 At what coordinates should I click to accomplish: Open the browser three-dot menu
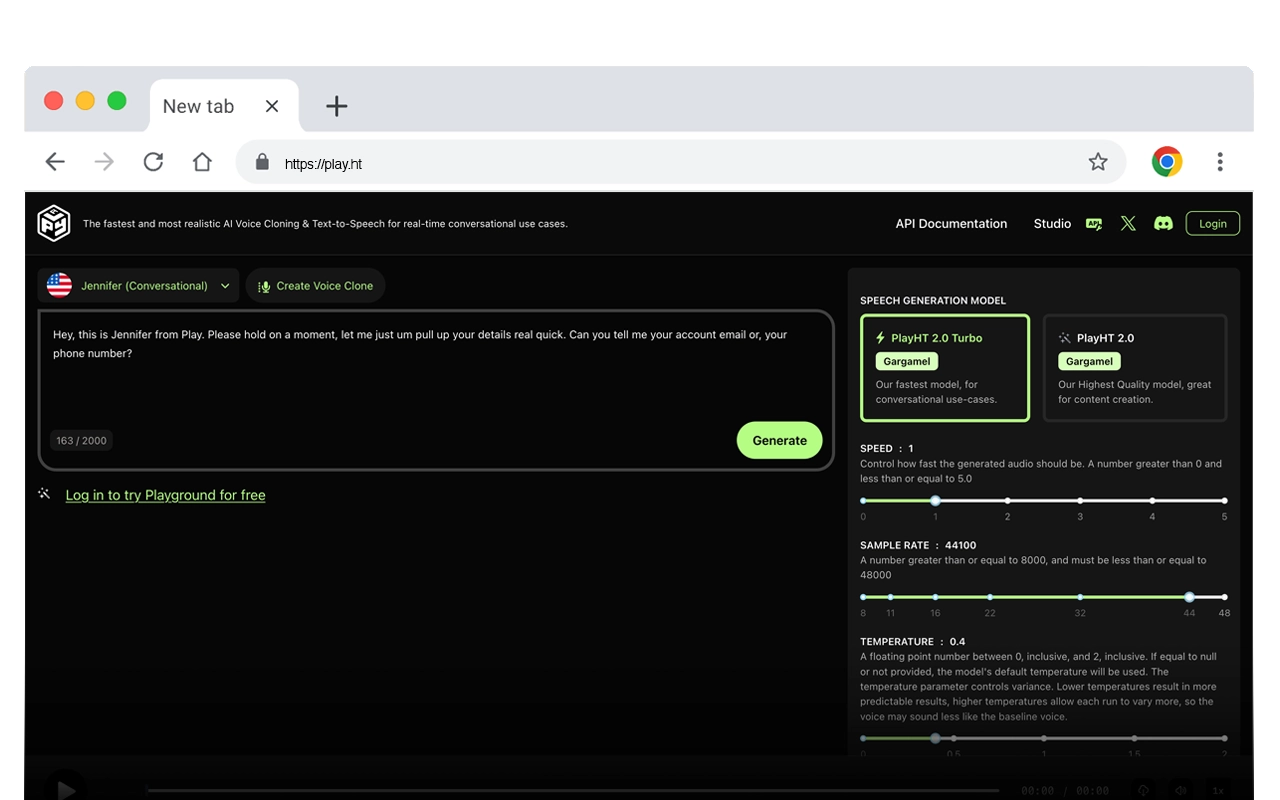tap(1220, 162)
